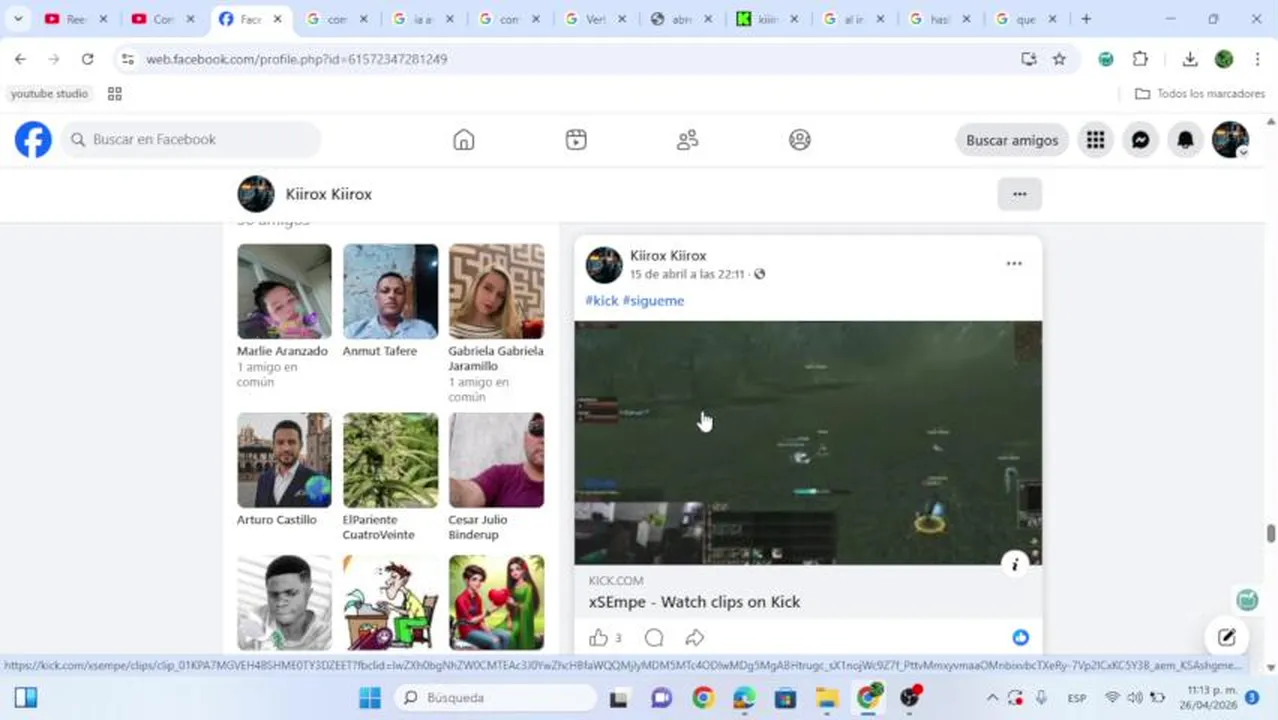Switch to the Kick tab with green K icon

(x=768, y=19)
